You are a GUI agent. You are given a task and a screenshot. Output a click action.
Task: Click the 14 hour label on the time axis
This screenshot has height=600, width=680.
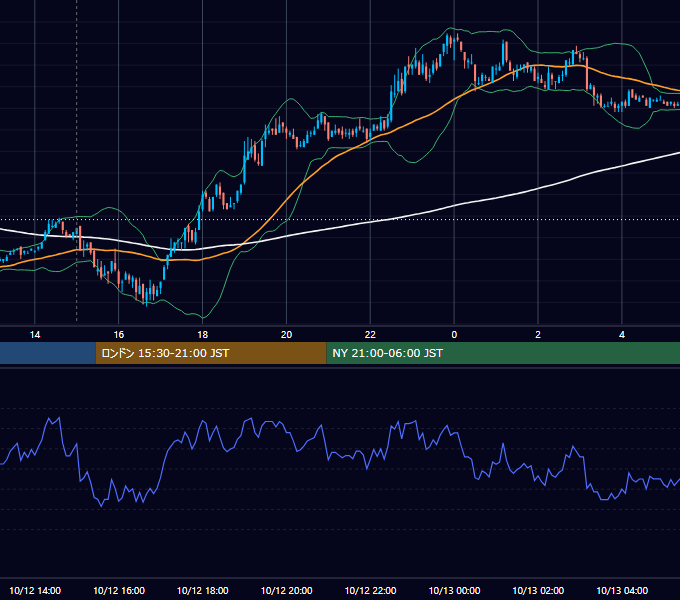[35, 335]
